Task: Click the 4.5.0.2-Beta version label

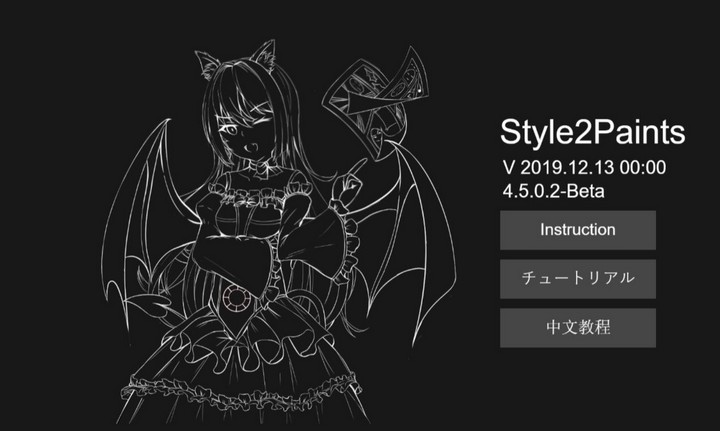Action: (x=553, y=191)
